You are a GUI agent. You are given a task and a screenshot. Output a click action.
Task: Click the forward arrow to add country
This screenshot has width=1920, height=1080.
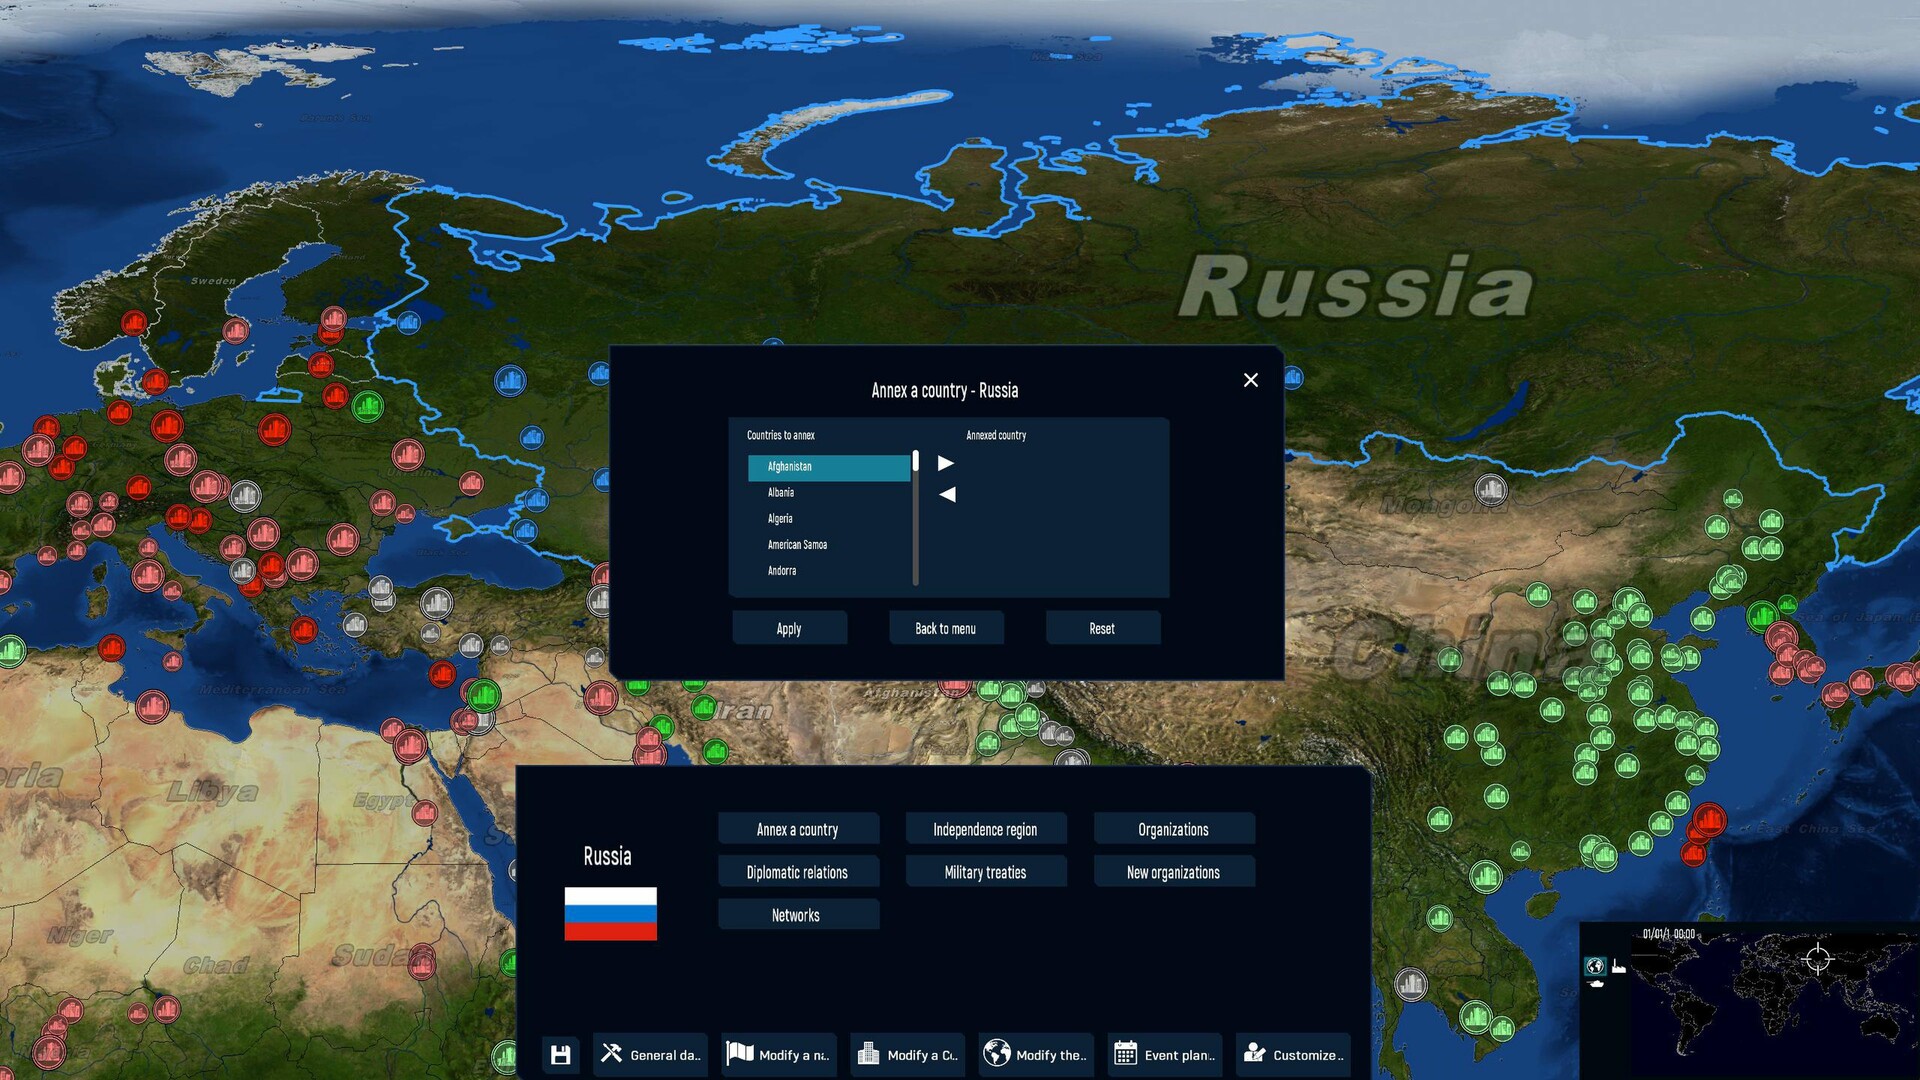tap(947, 463)
